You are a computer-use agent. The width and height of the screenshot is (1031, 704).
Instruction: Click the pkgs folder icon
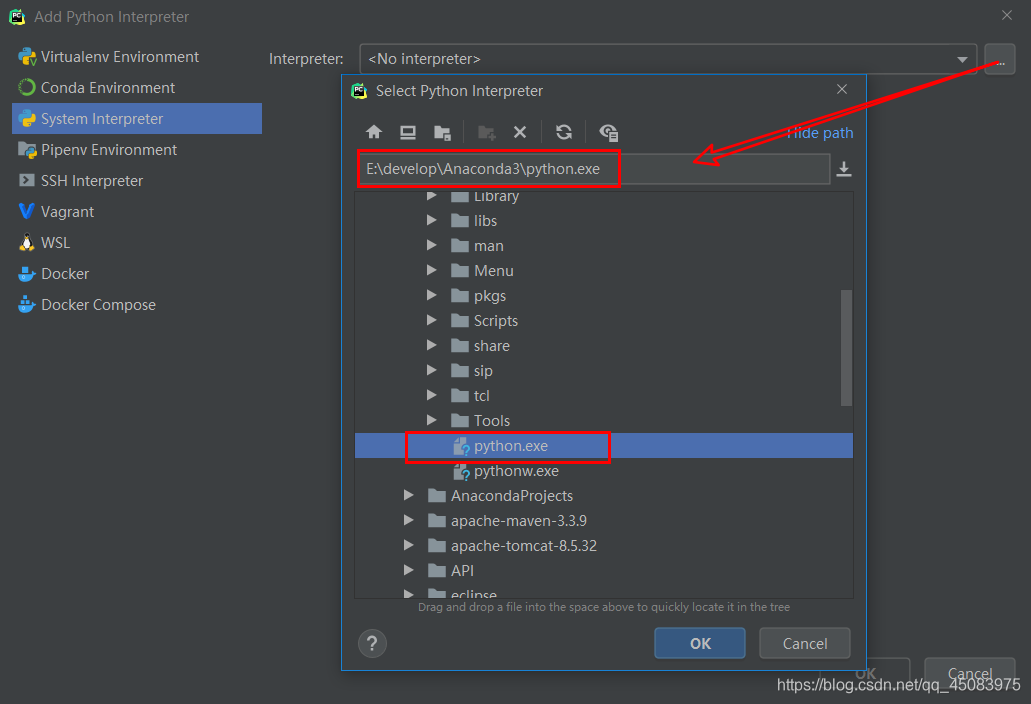pyautogui.click(x=460, y=296)
